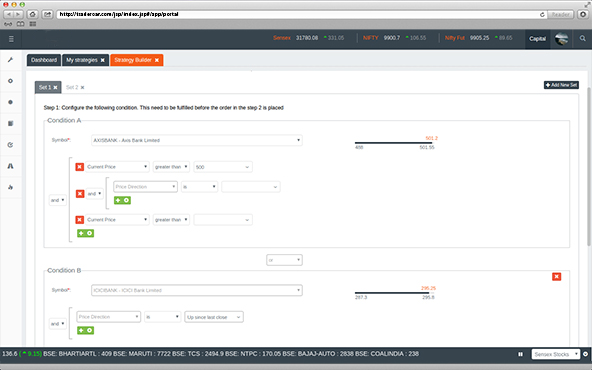592x370 pixels.
Task: Open browser downloads button
Action: (583, 14)
